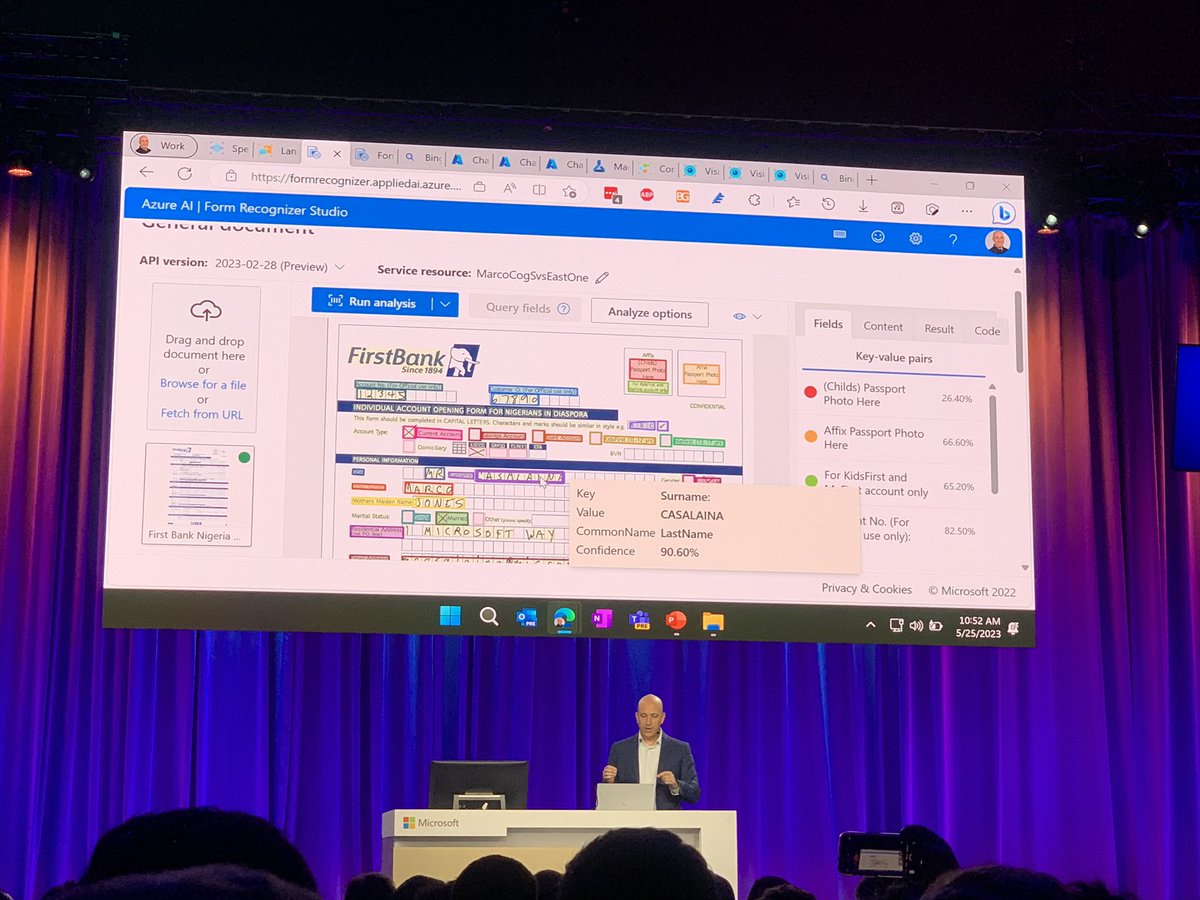The width and height of the screenshot is (1200, 900).
Task: Open the split screen icon in address bar
Action: (x=539, y=189)
